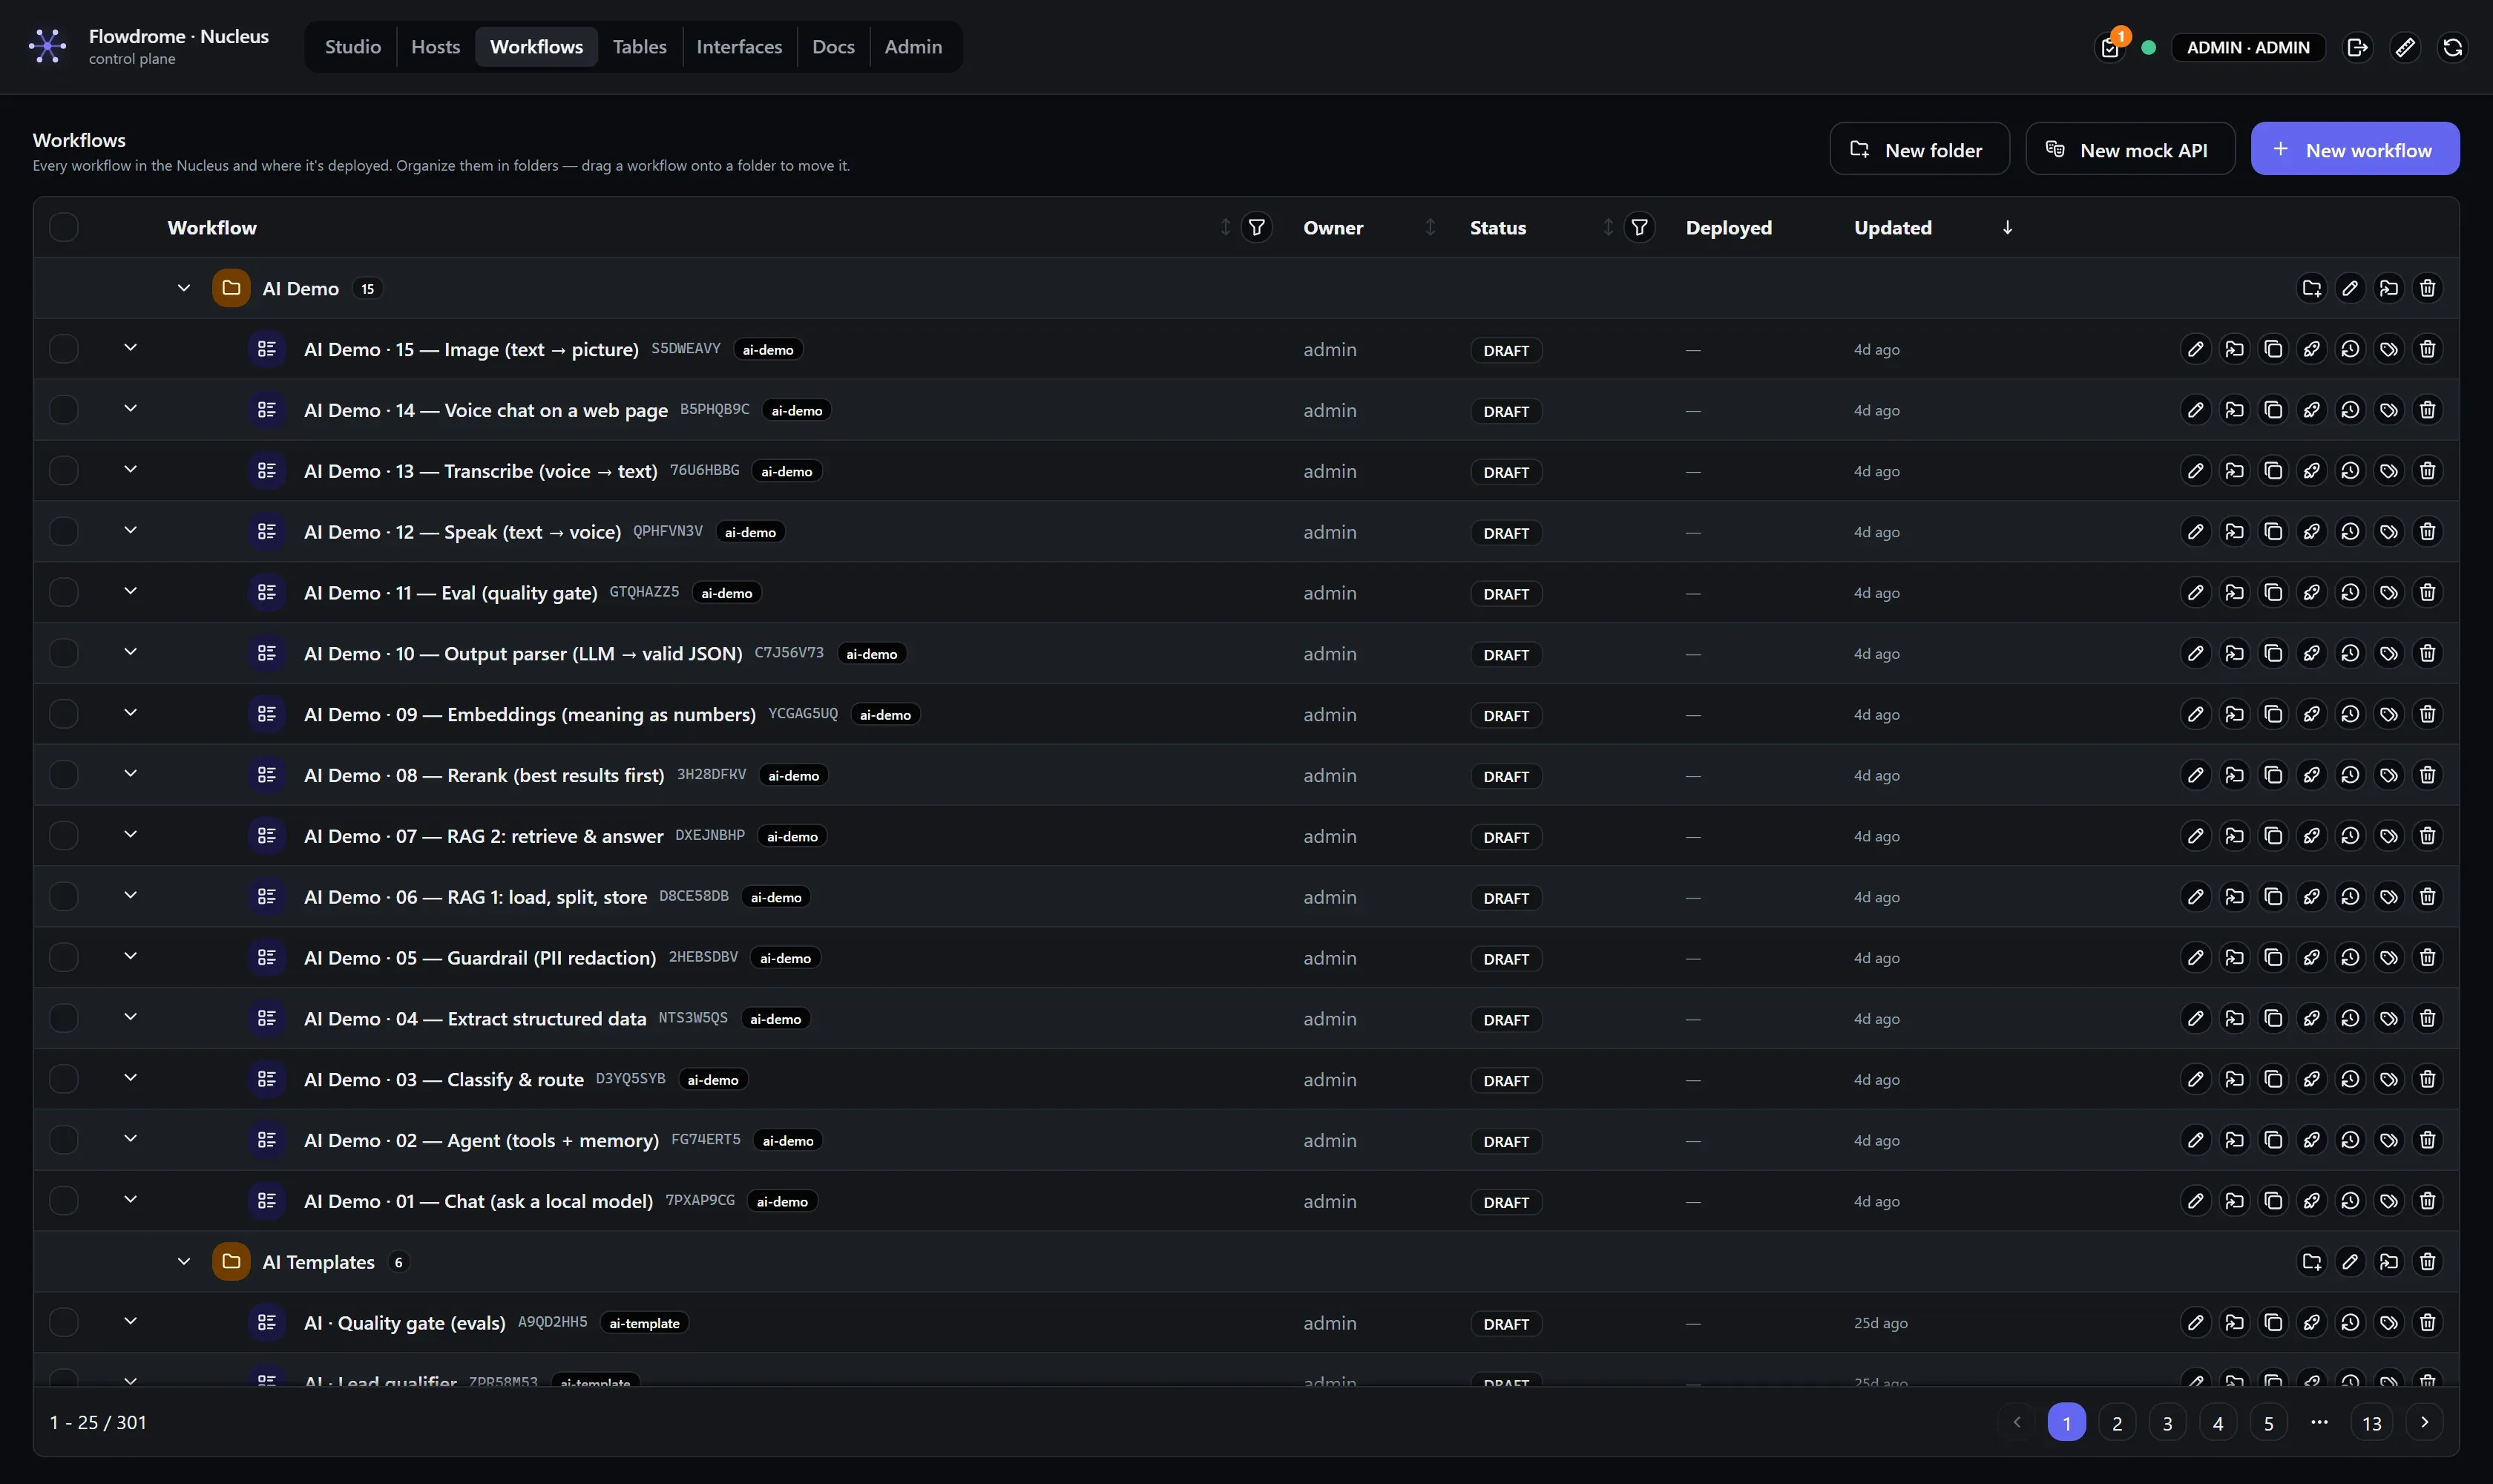Click the ruler icon in top bar
2493x1484 pixels.
(2405, 47)
